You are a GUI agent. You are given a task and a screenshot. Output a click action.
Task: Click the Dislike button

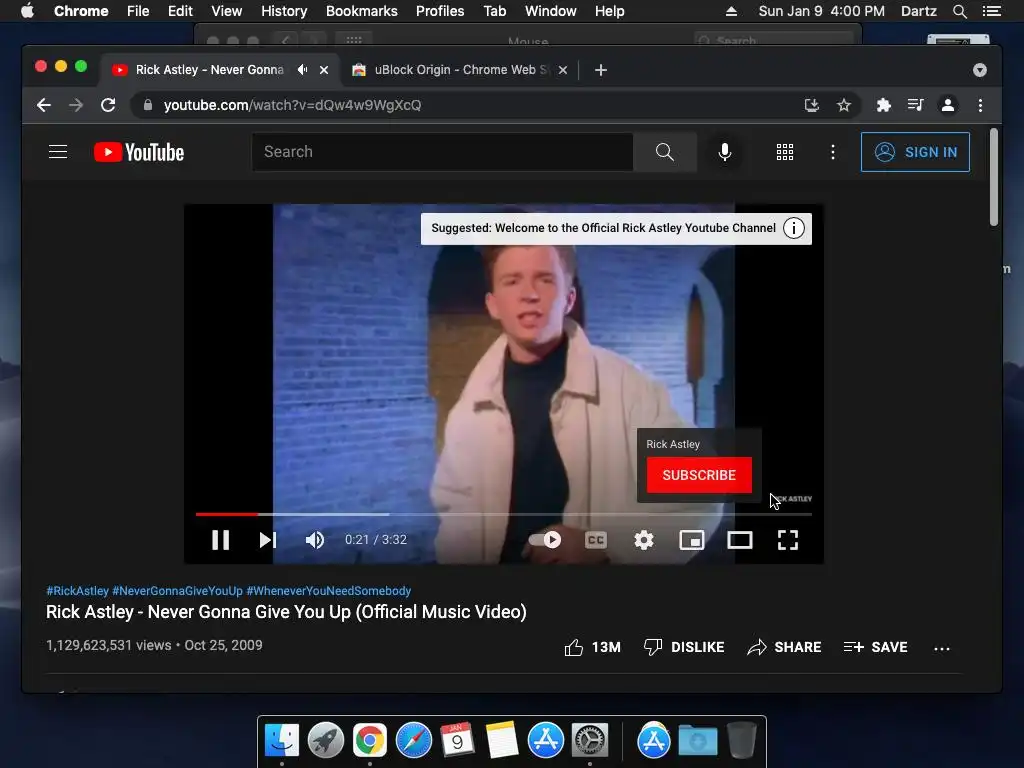tap(684, 647)
